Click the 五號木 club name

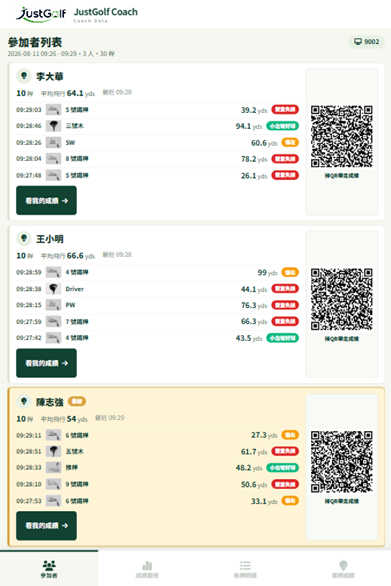(74, 451)
